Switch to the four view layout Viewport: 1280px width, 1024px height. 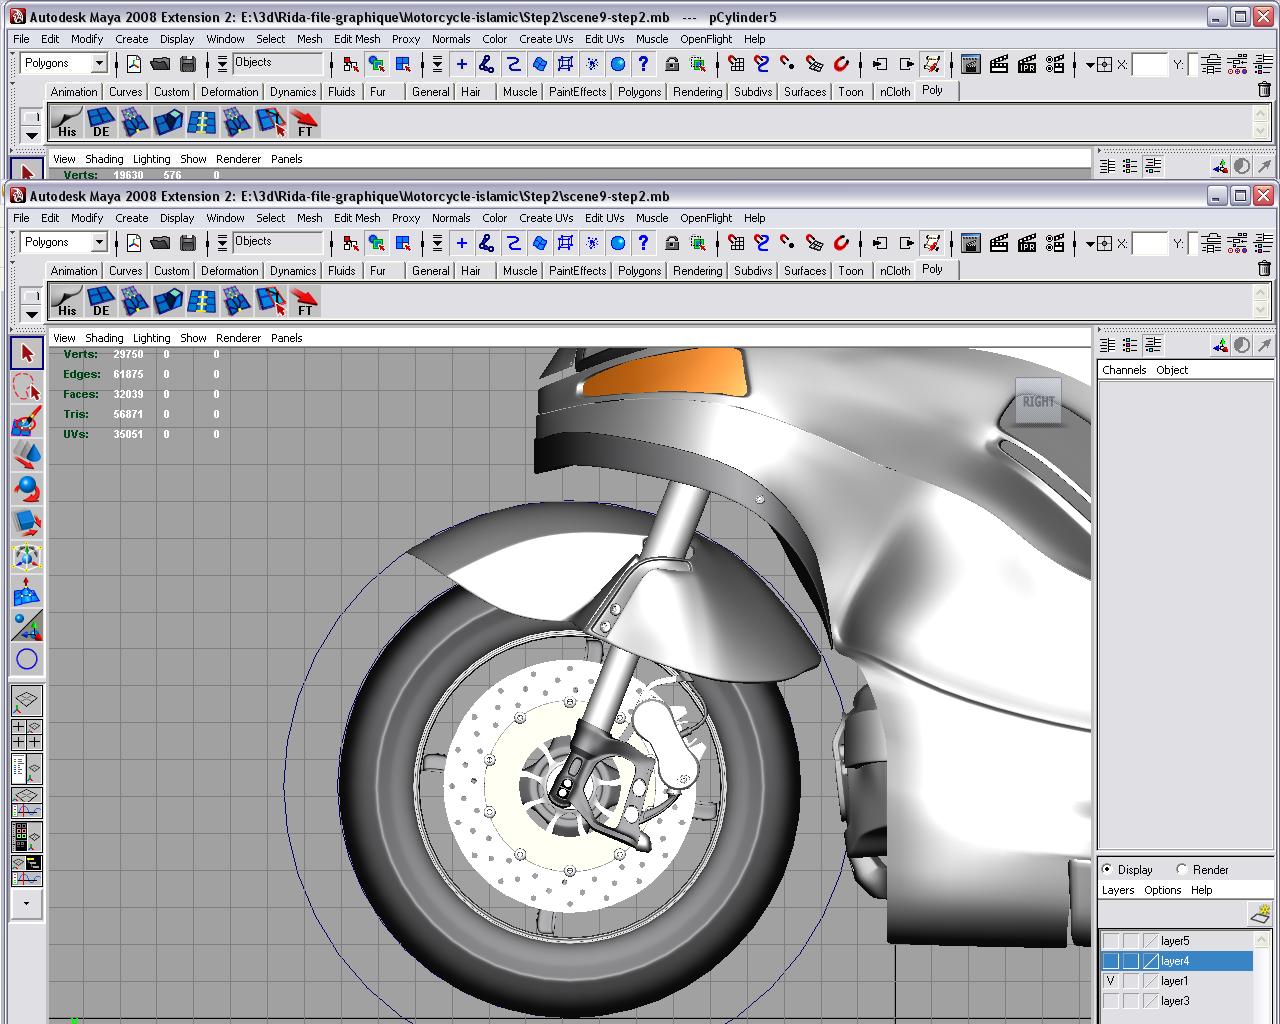pyautogui.click(x=27, y=735)
